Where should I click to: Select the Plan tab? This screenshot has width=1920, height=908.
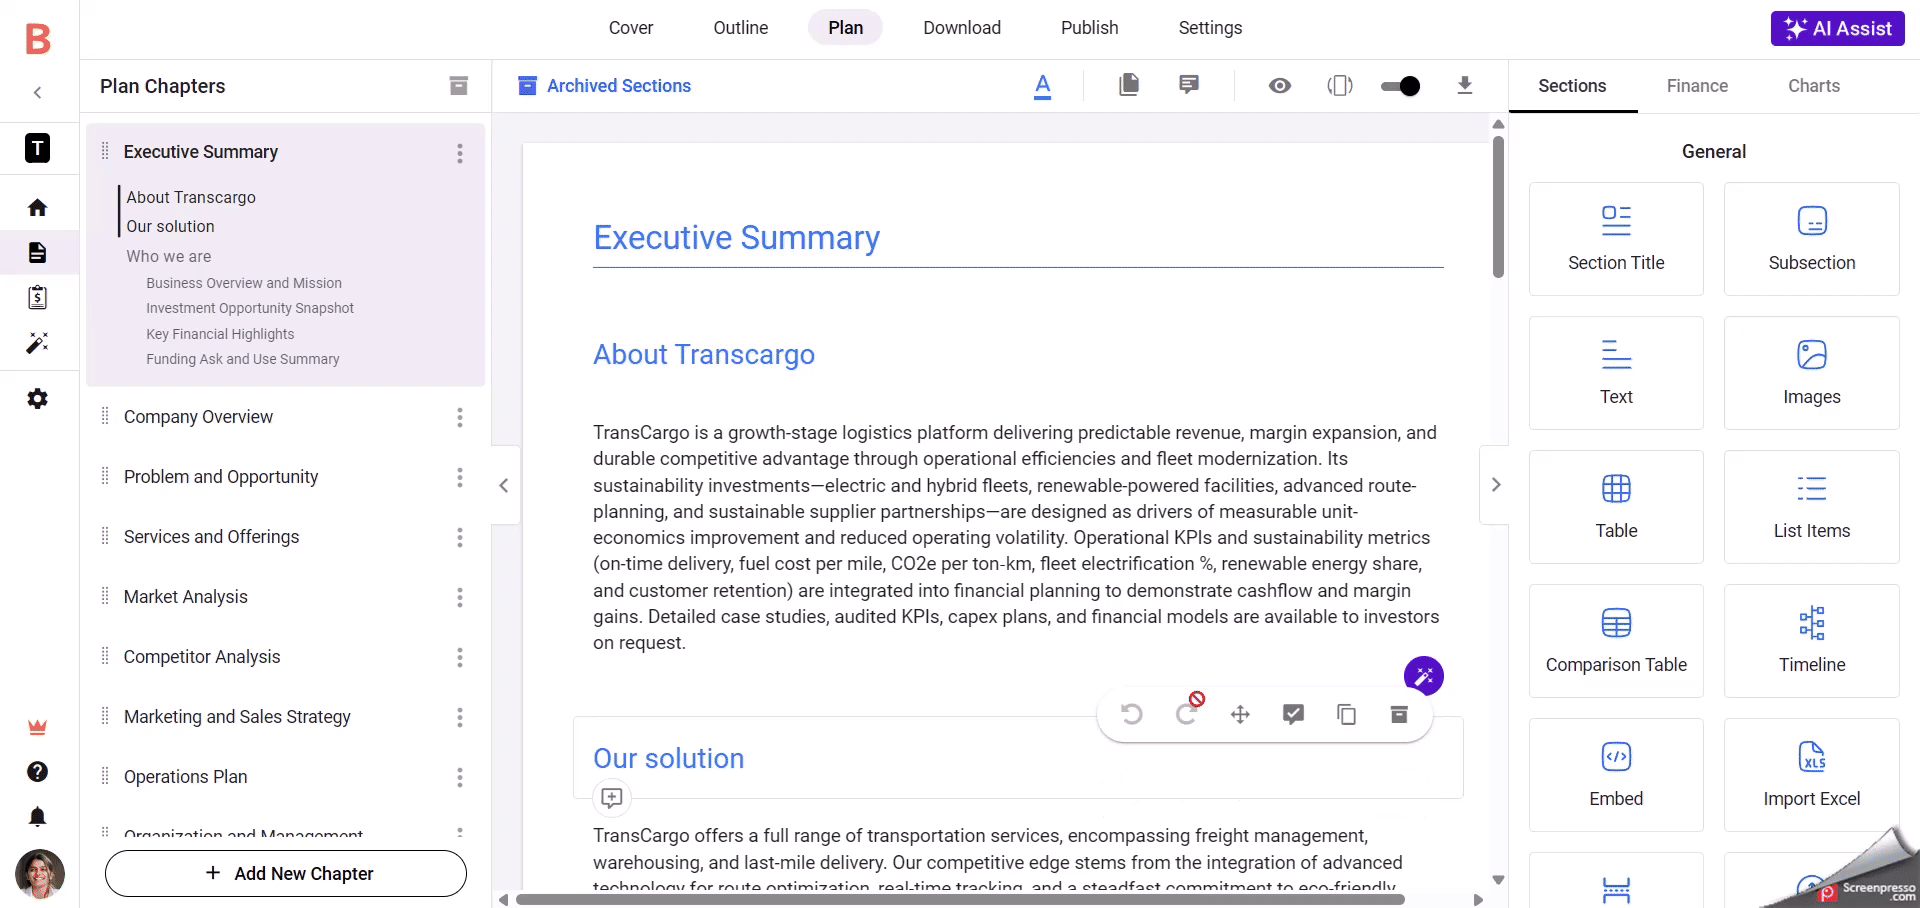coord(846,28)
